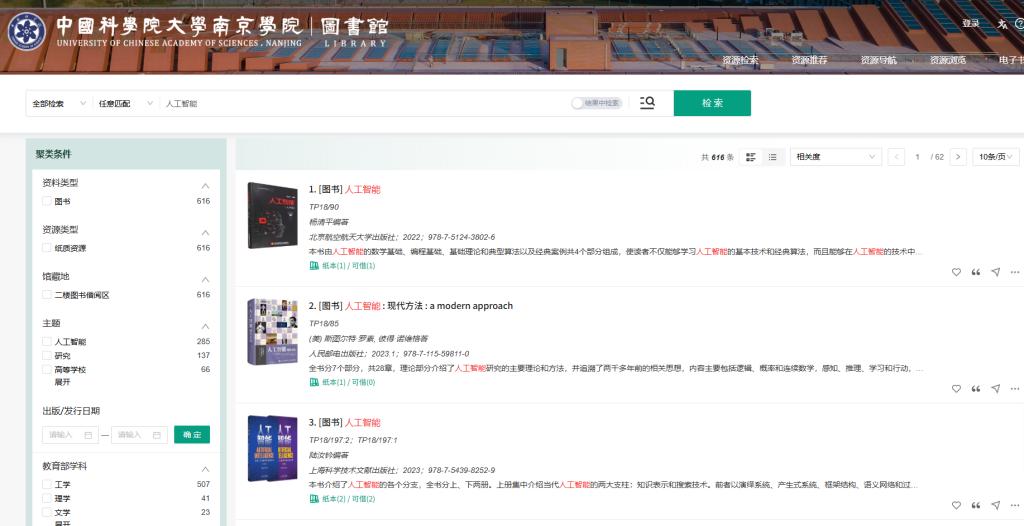Share the third book using arrow icon
The width and height of the screenshot is (1024, 526).
[x=995, y=505]
